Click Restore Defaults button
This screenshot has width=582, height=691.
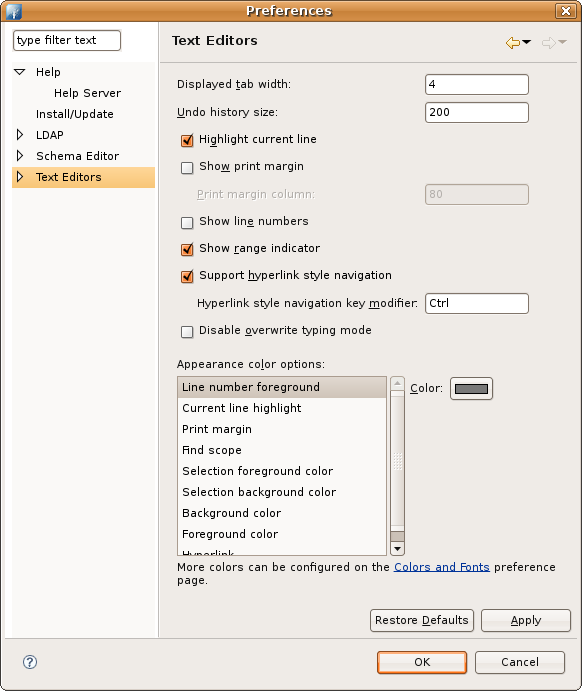pos(422,620)
